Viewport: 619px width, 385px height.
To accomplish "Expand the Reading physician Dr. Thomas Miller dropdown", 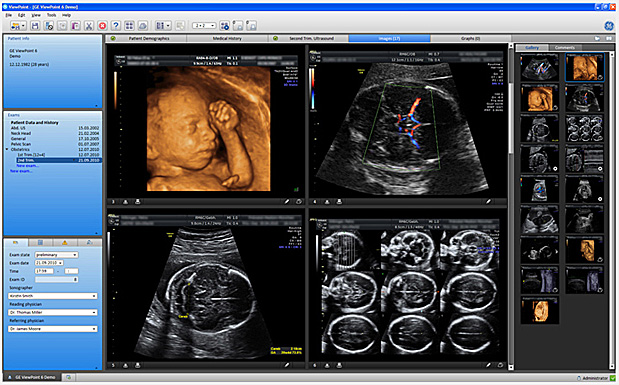I will coord(53,312).
